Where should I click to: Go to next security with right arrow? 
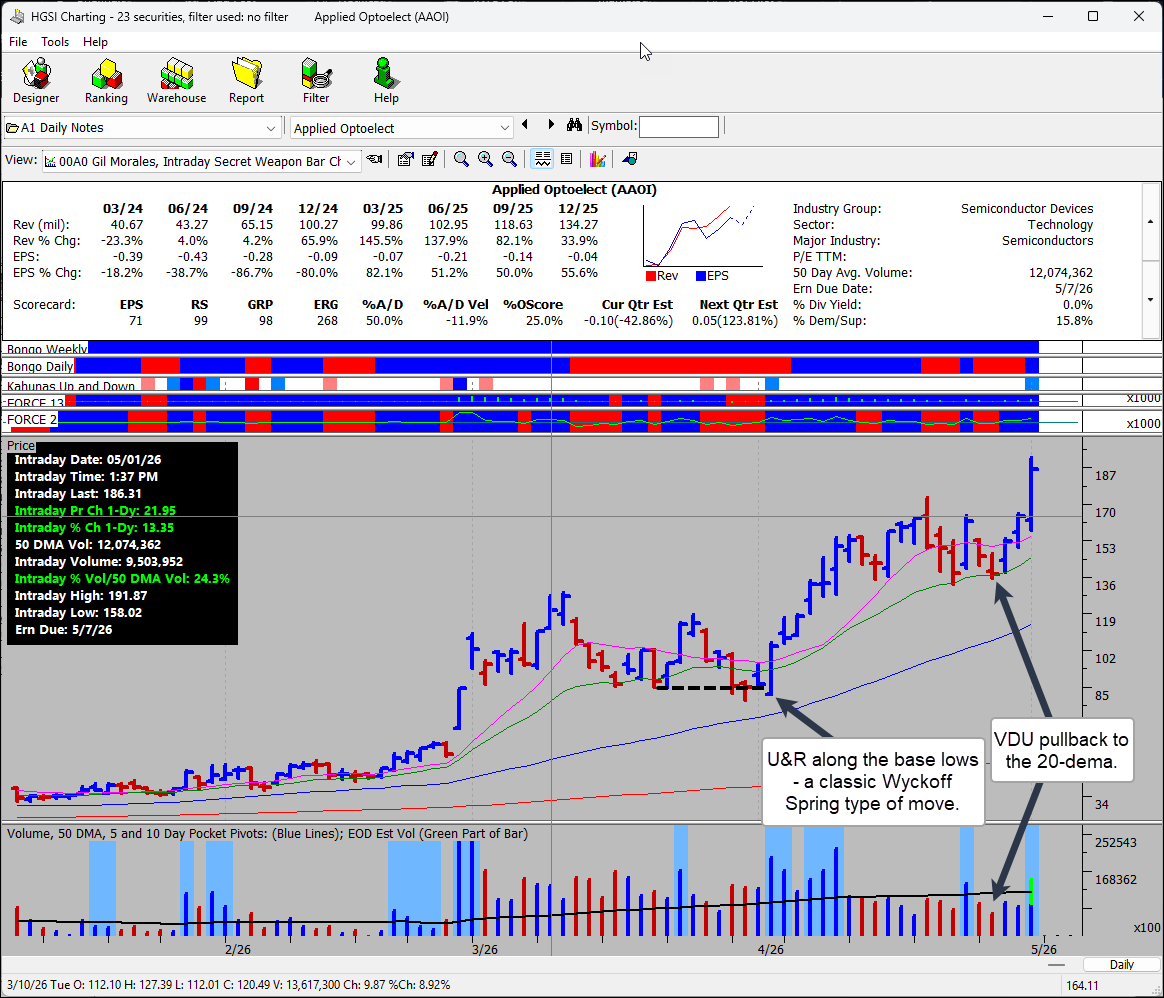point(551,125)
